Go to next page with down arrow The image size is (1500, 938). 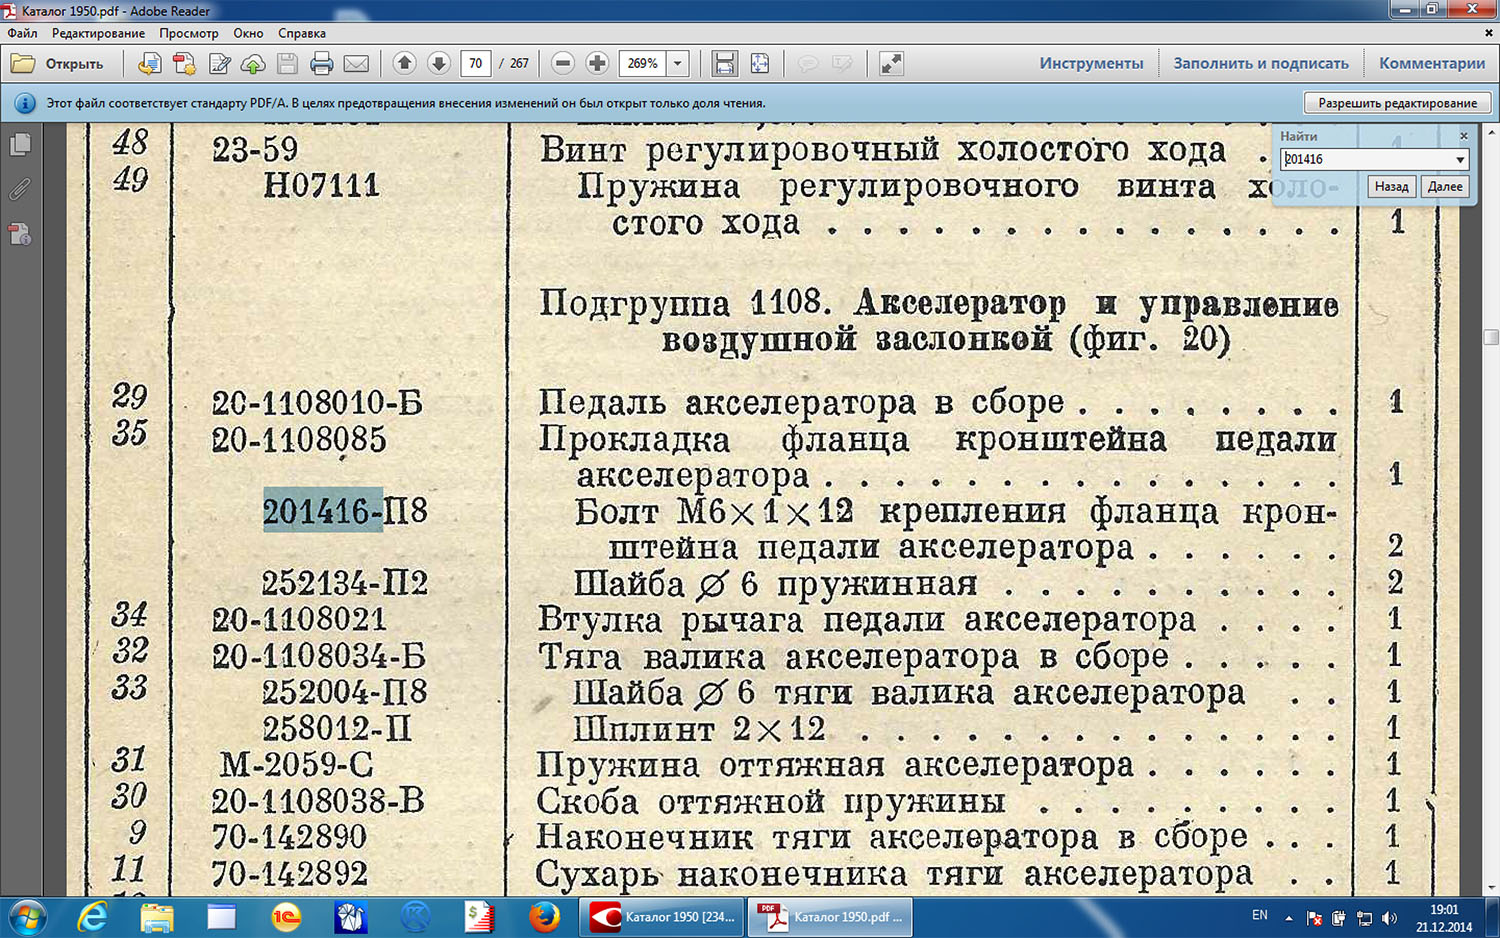pos(438,63)
